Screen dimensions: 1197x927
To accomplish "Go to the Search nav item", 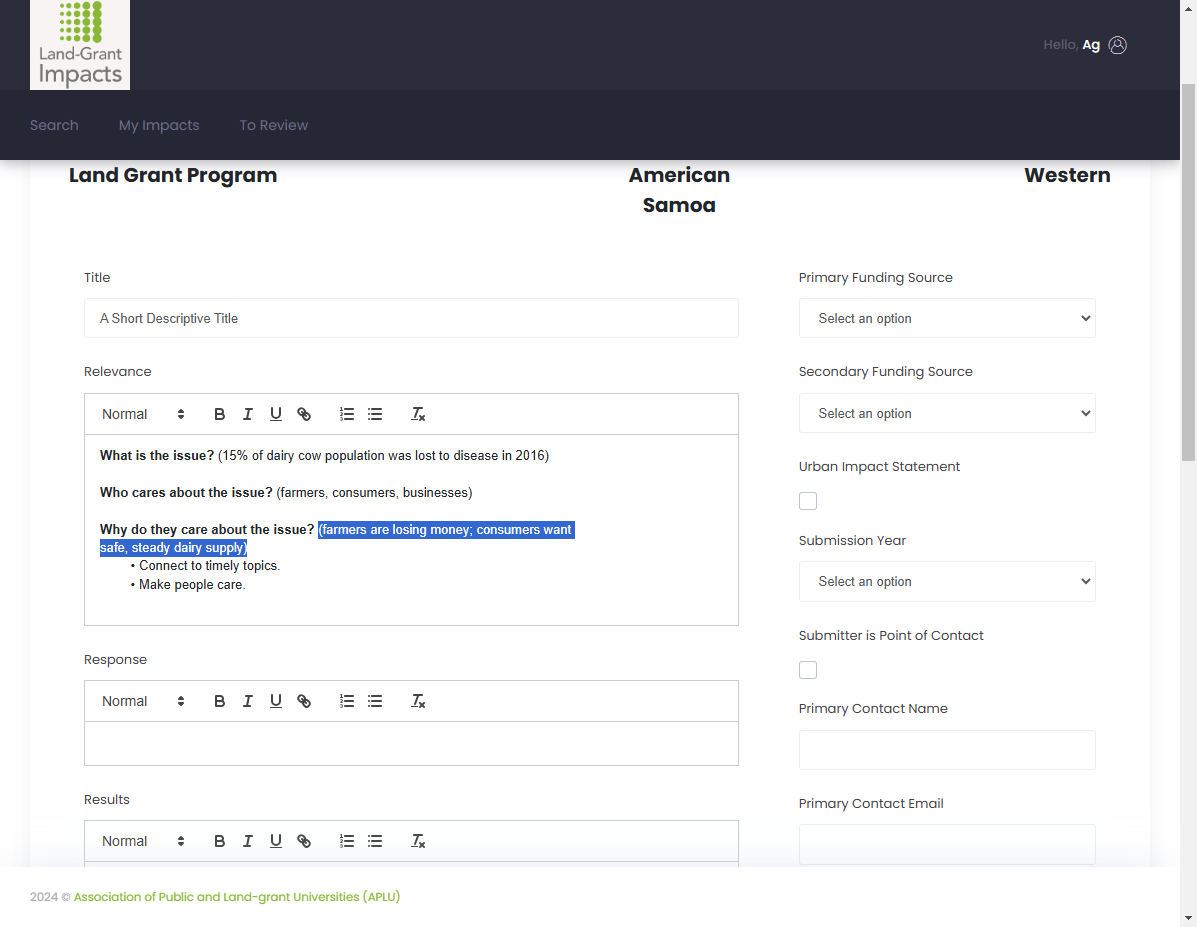I will pos(54,125).
